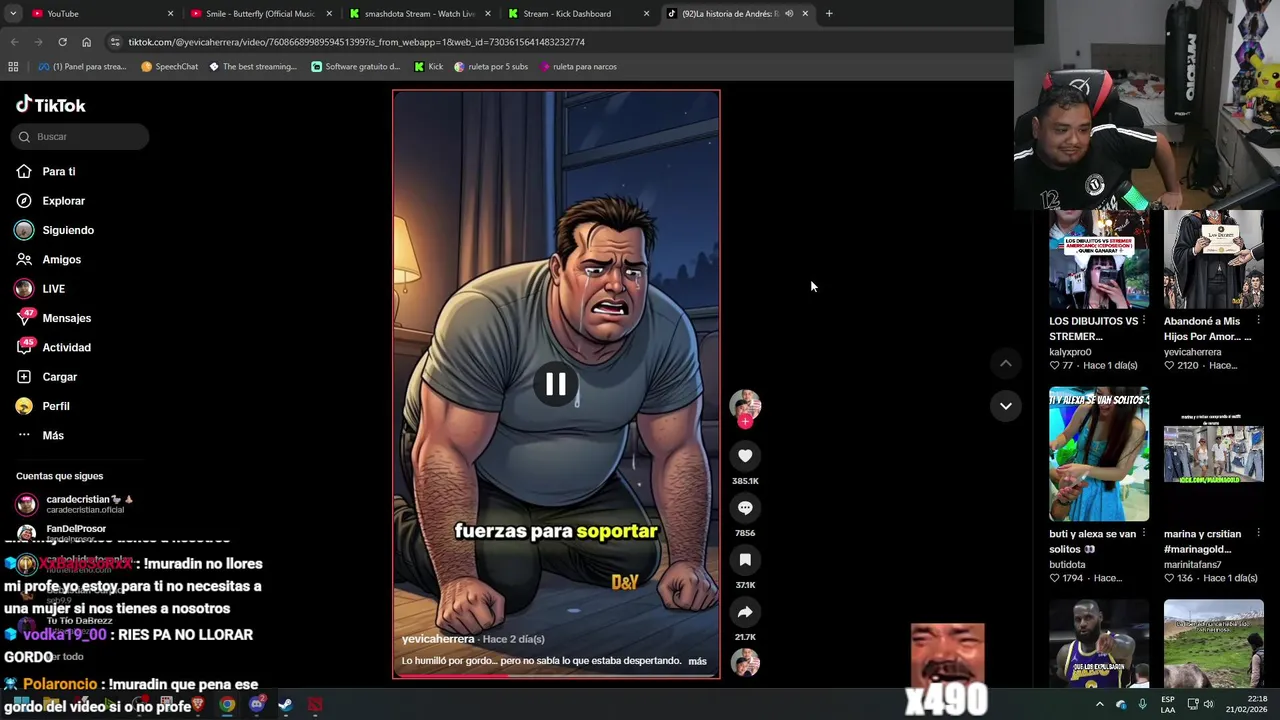This screenshot has width=1280, height=720.
Task: Open 'The best streaming...' bookmark
Action: [x=253, y=66]
